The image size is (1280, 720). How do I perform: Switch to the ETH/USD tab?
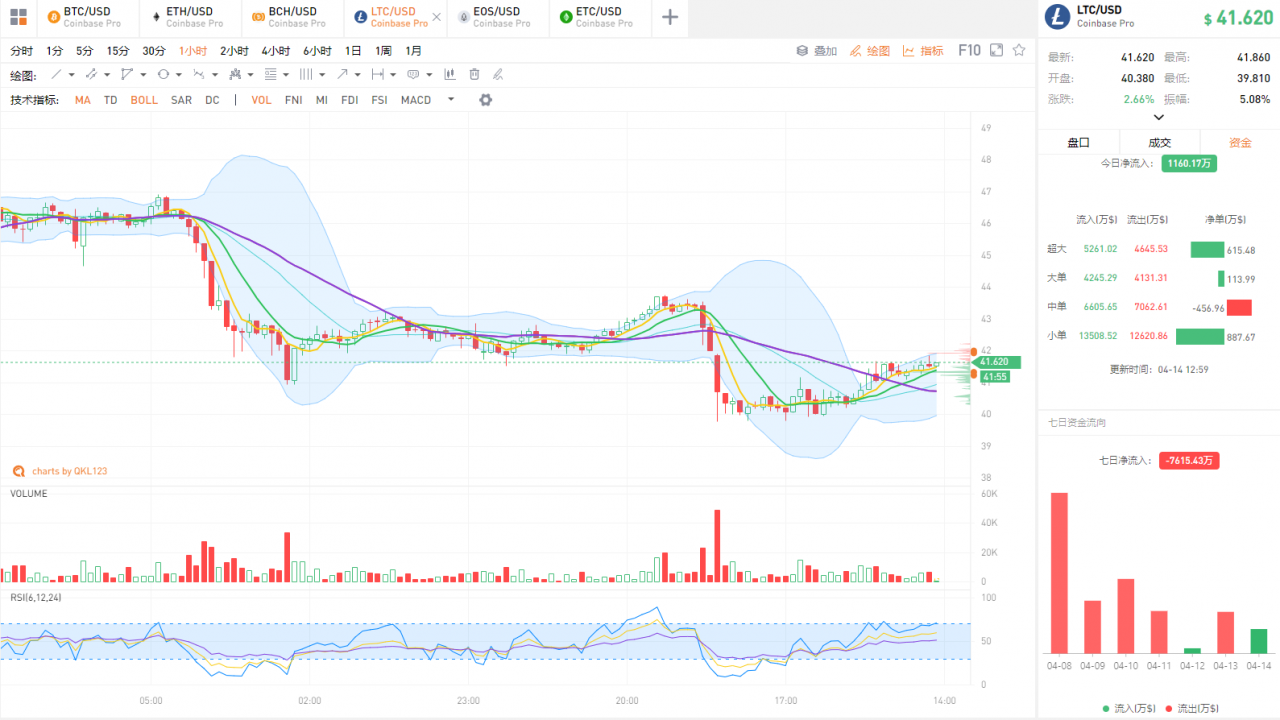point(190,17)
